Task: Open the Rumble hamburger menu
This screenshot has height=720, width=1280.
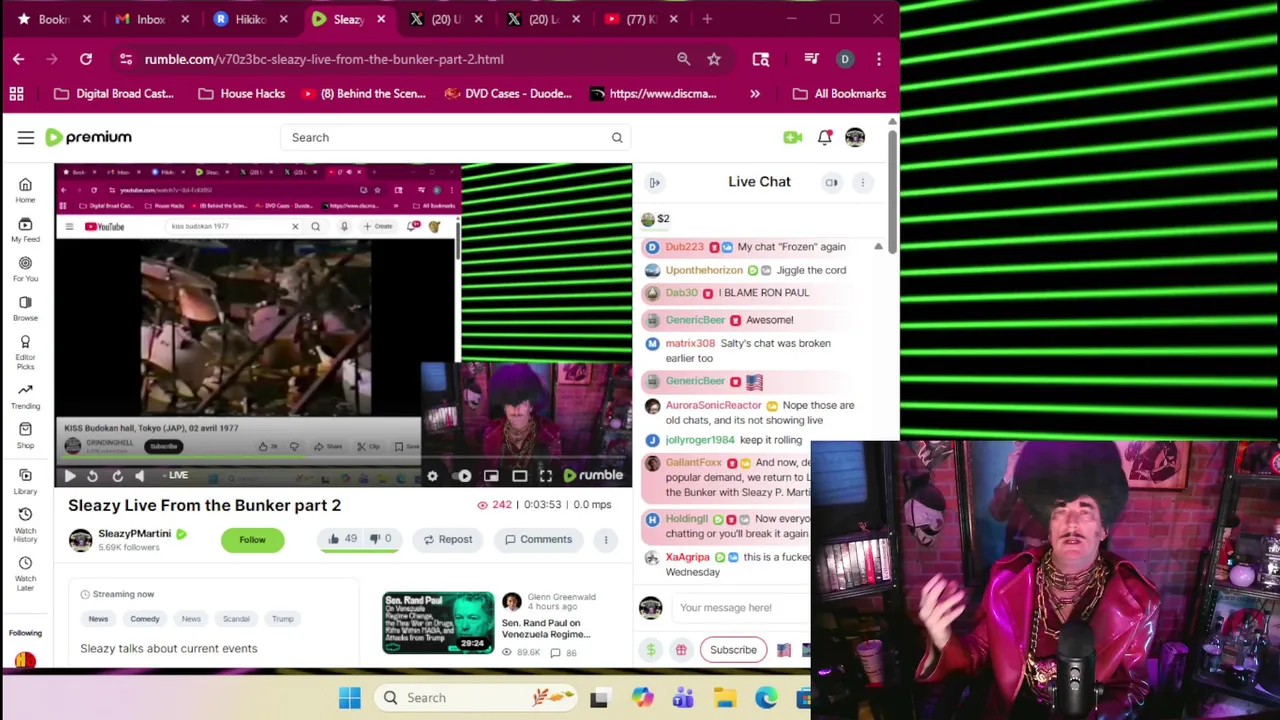Action: [x=26, y=137]
